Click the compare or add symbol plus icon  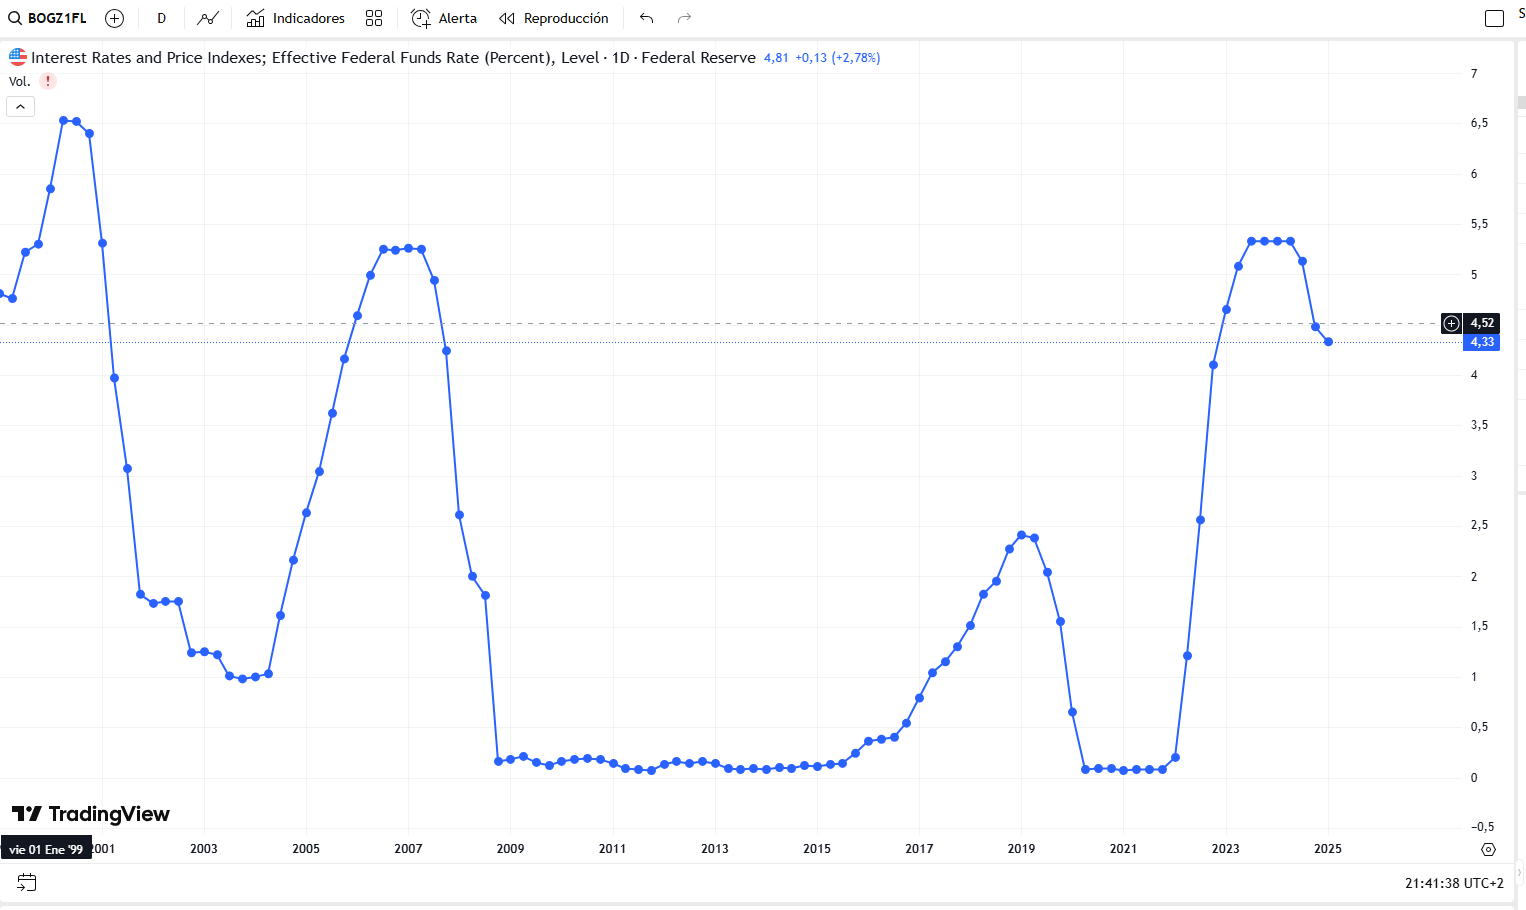115,18
